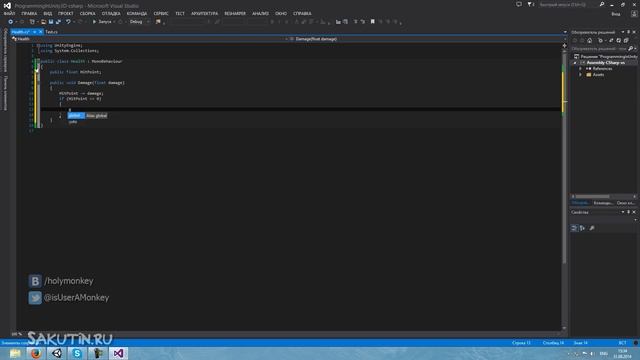Open the СБОРКА menu
Viewport: 640px width, 360px height.
point(87,13)
